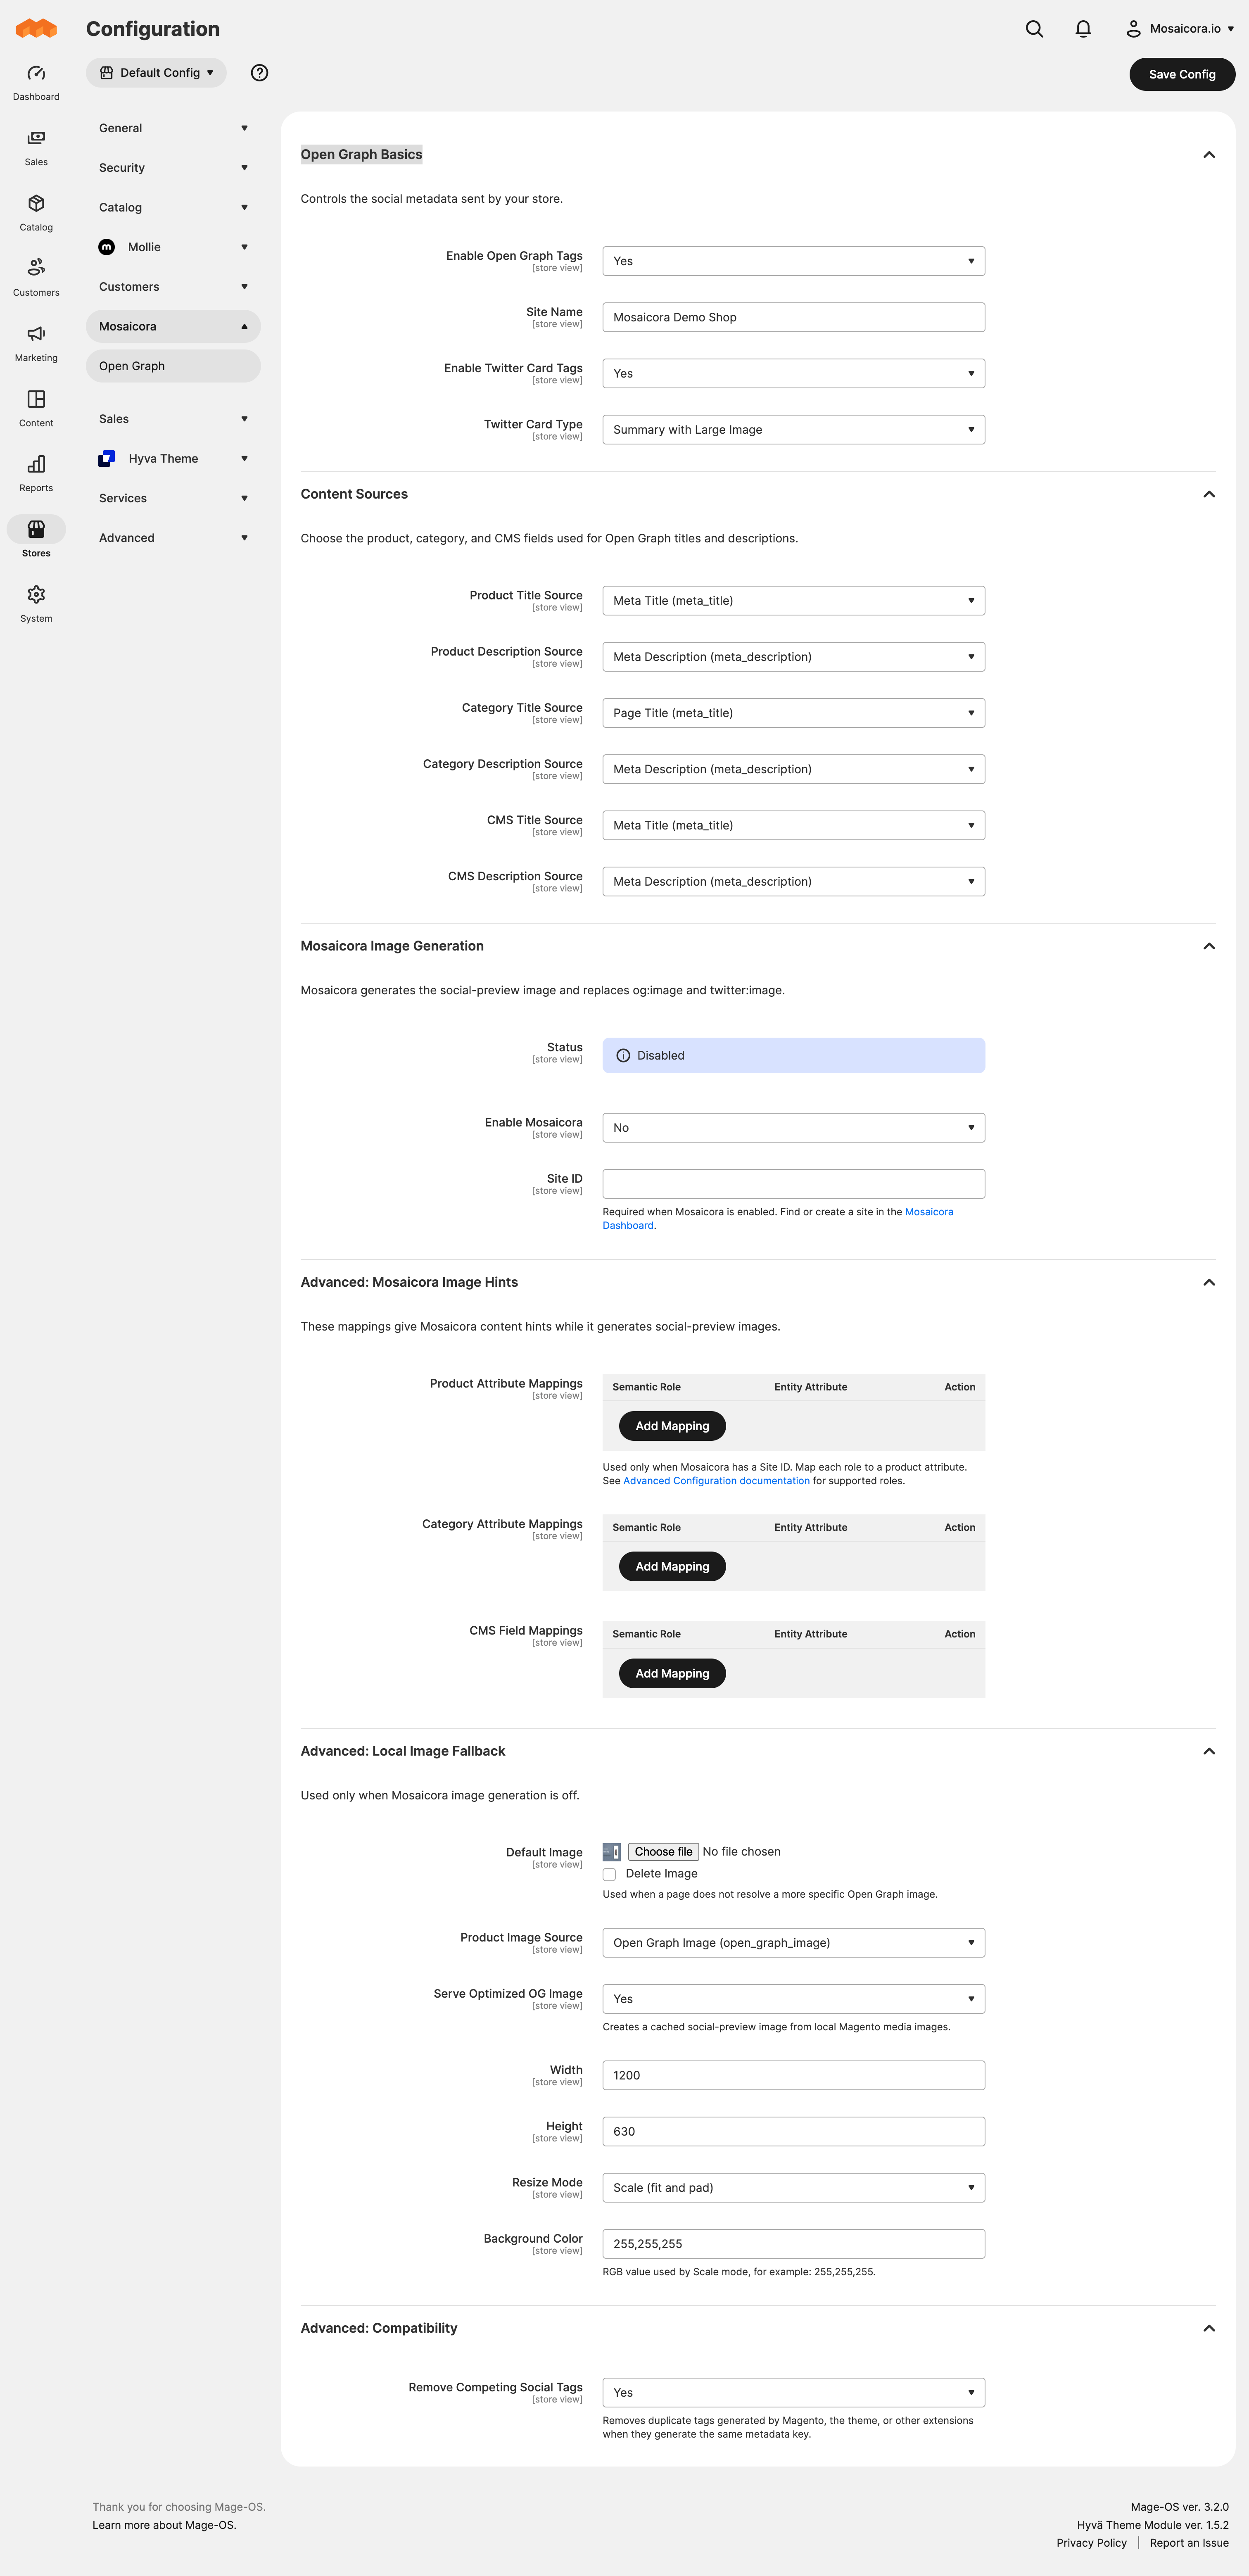1249x2576 pixels.
Task: Open Twitter Card Type dropdown
Action: click(793, 429)
